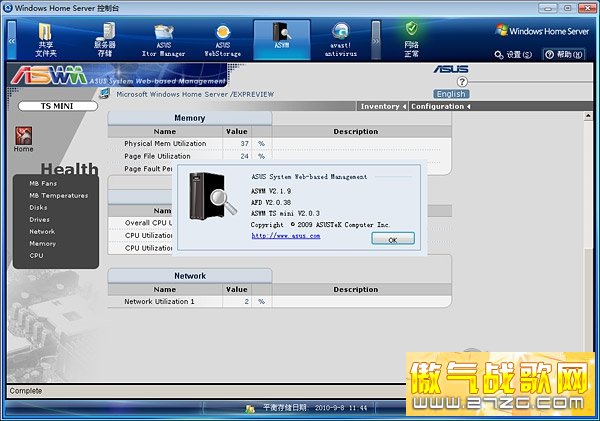Open MB Fans health page
The height and width of the screenshot is (421, 600).
43,184
